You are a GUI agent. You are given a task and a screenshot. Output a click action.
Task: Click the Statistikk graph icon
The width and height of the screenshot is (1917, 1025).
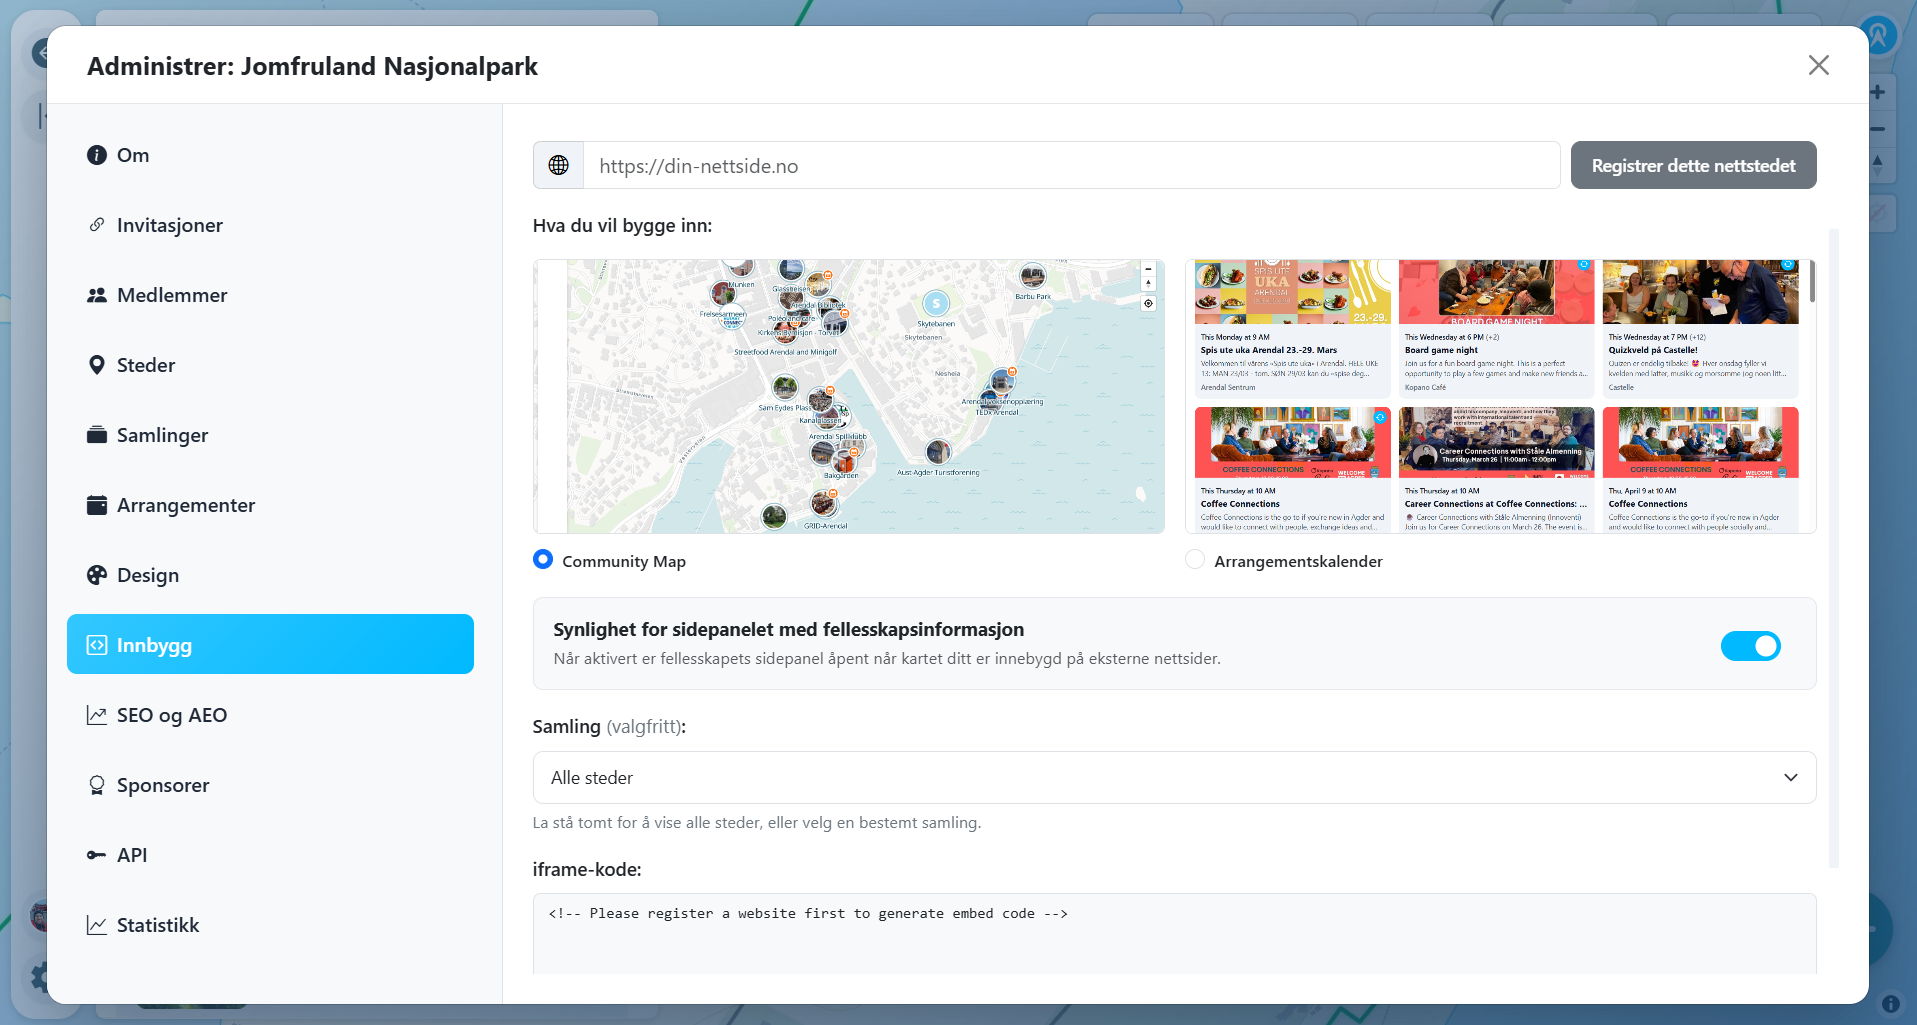[97, 925]
